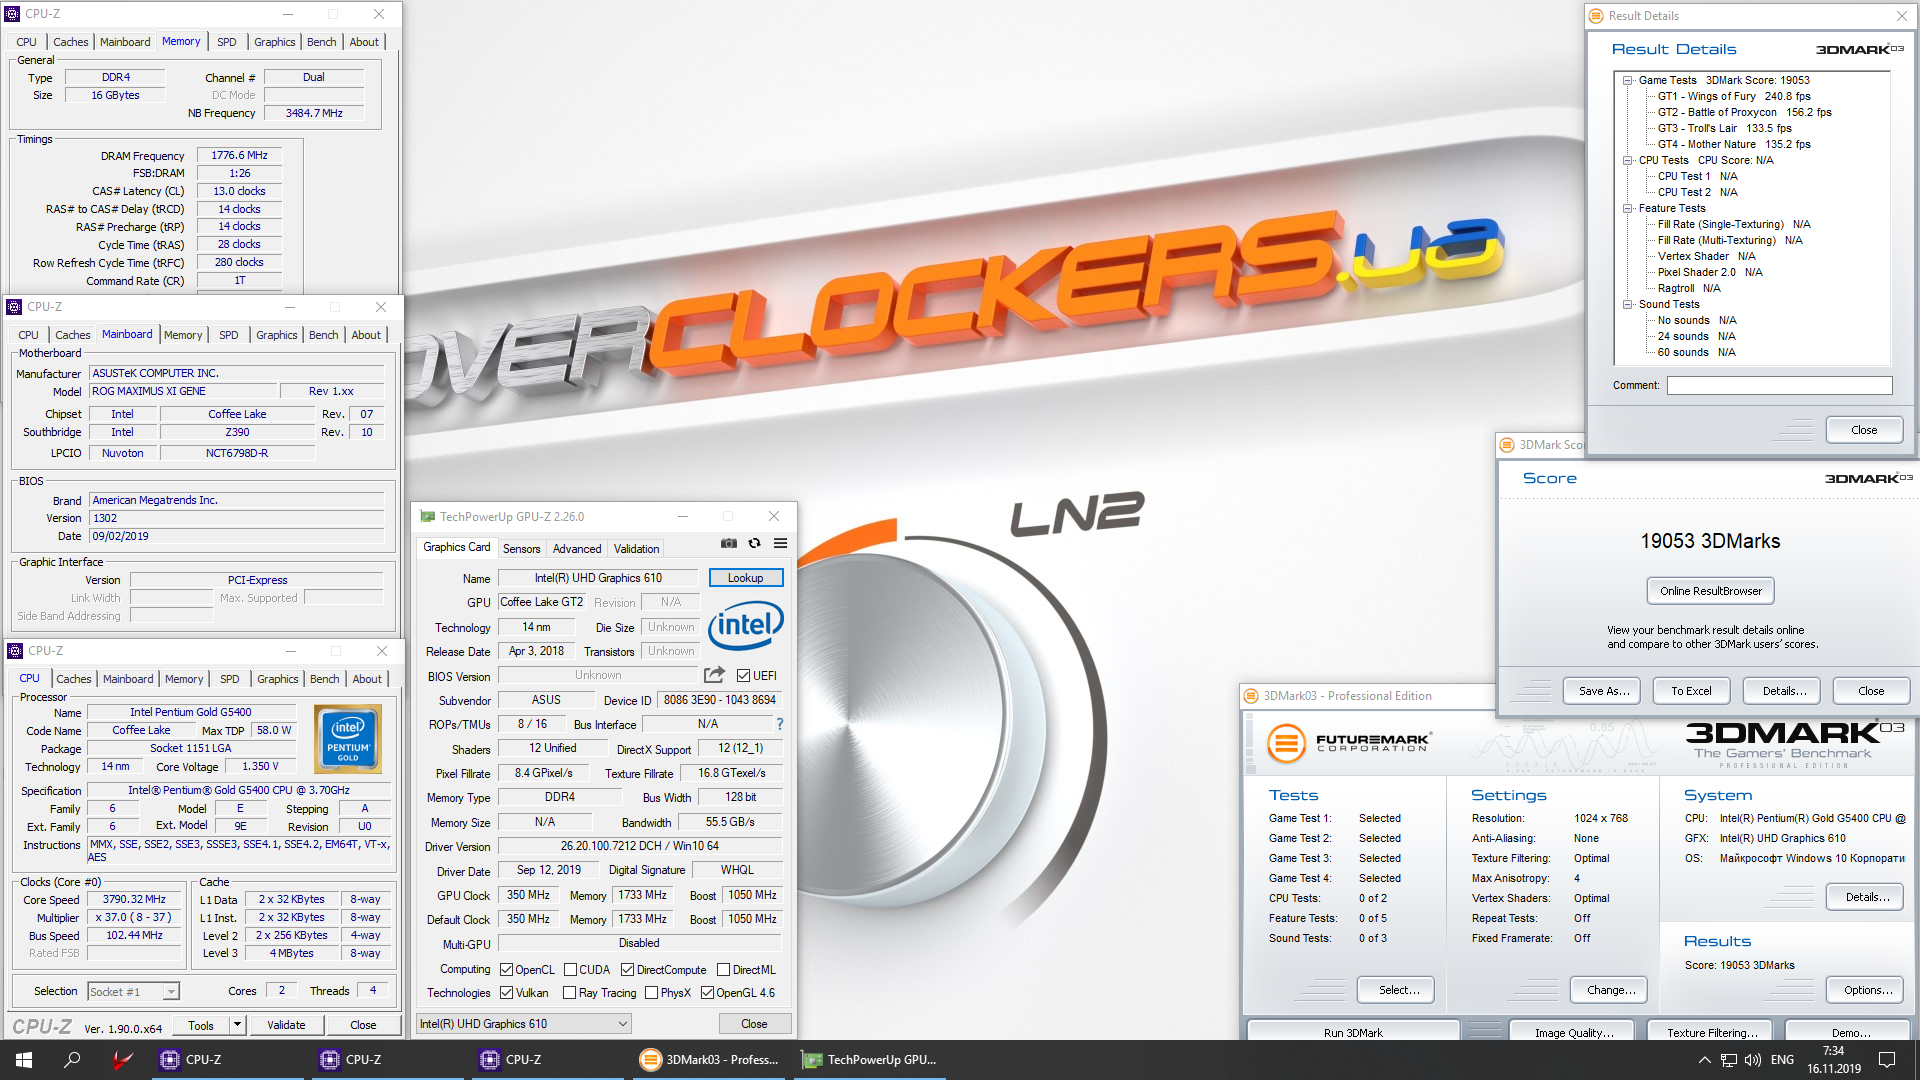Image resolution: width=1920 pixels, height=1080 pixels.
Task: Enable the Ray Tracing checkbox
Action: click(569, 993)
